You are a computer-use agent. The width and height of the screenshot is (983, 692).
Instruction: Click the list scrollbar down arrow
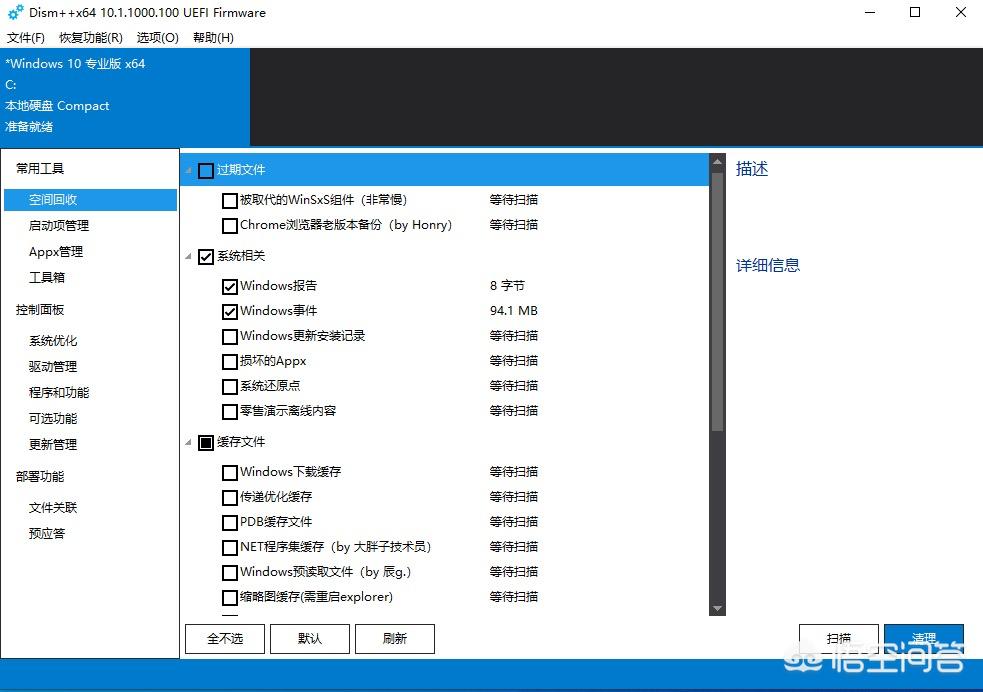717,608
